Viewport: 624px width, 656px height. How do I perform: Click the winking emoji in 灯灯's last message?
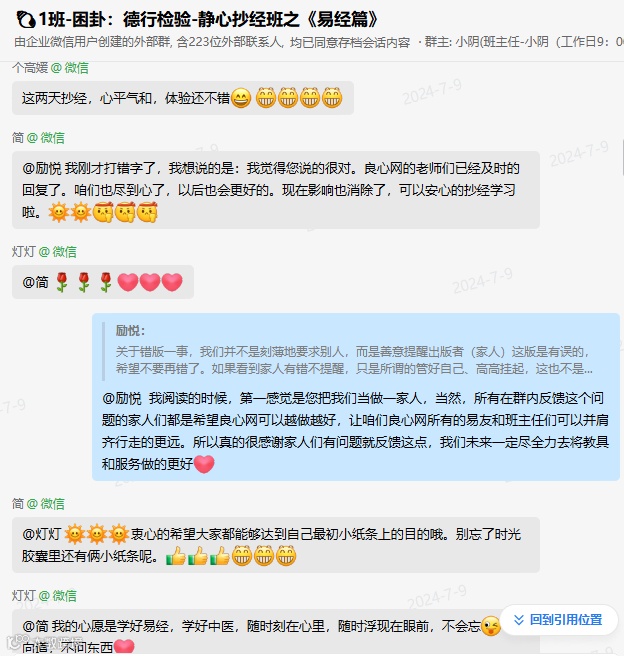(x=491, y=626)
